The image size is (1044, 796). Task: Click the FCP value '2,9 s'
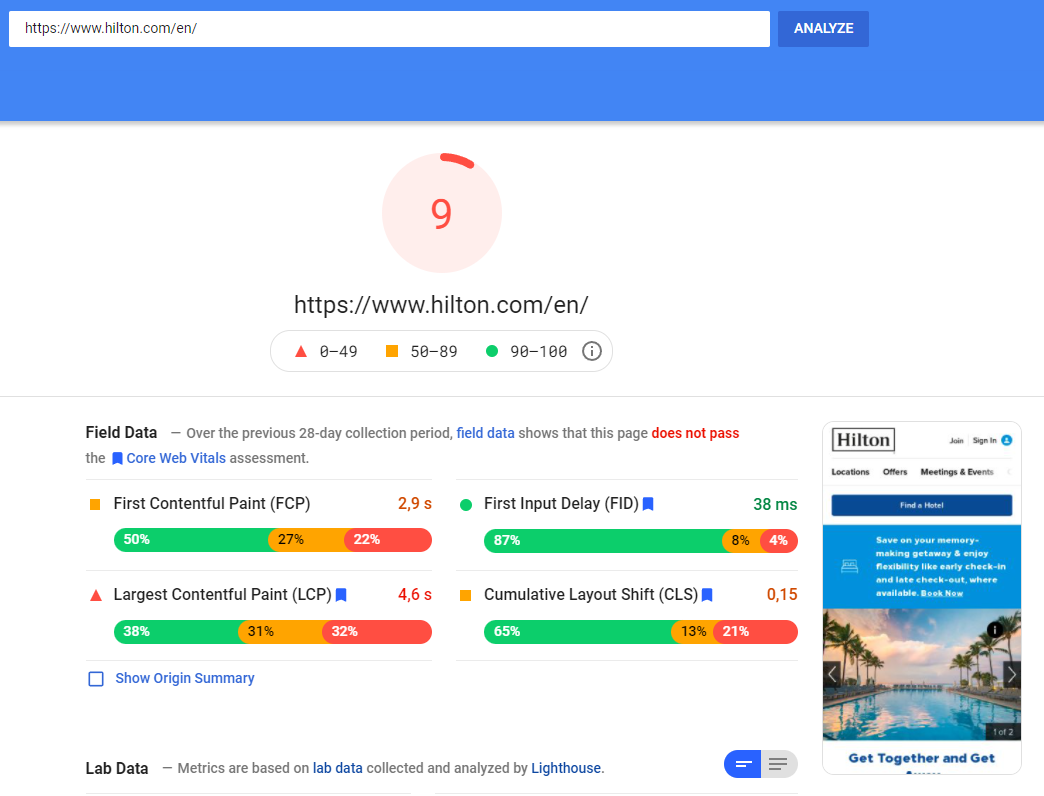(x=415, y=504)
